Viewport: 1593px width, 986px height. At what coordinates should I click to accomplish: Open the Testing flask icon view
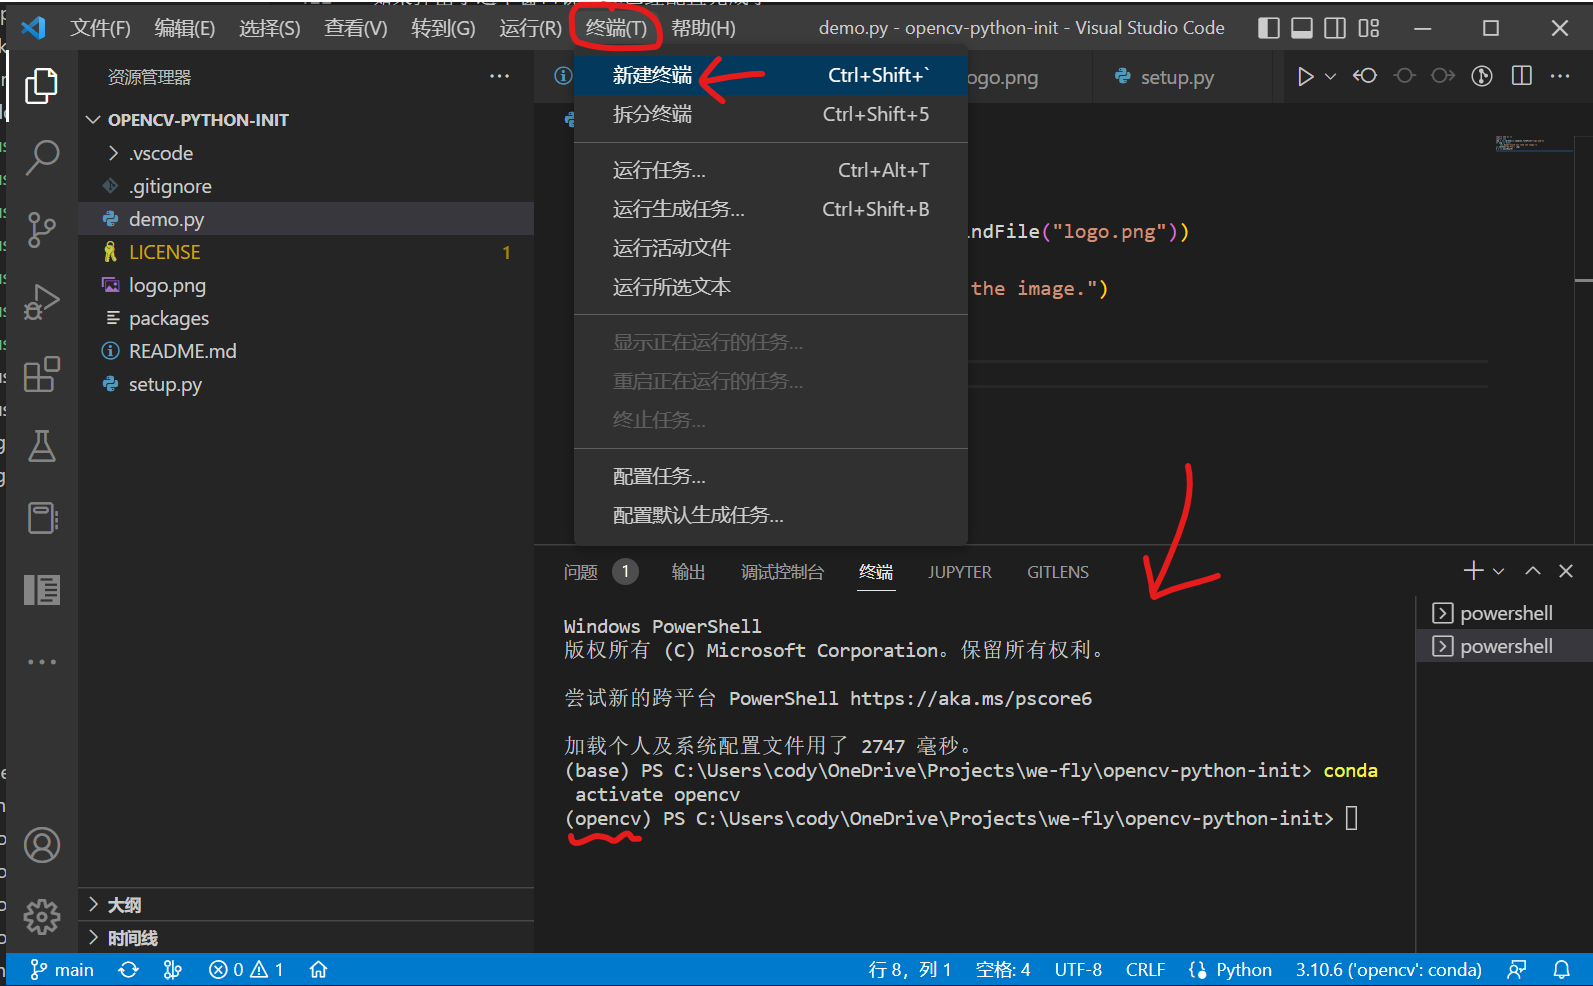tap(41, 446)
